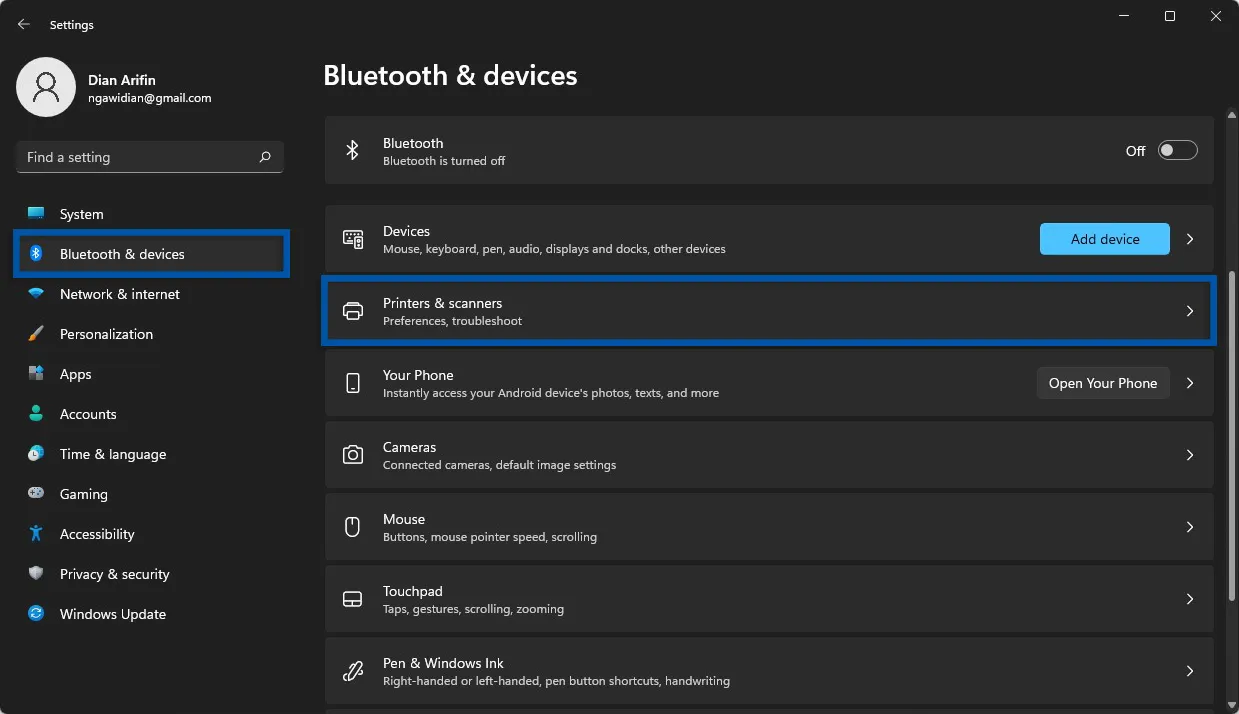Expand Printers & scanners with its chevron
The width and height of the screenshot is (1239, 714).
click(x=1190, y=311)
